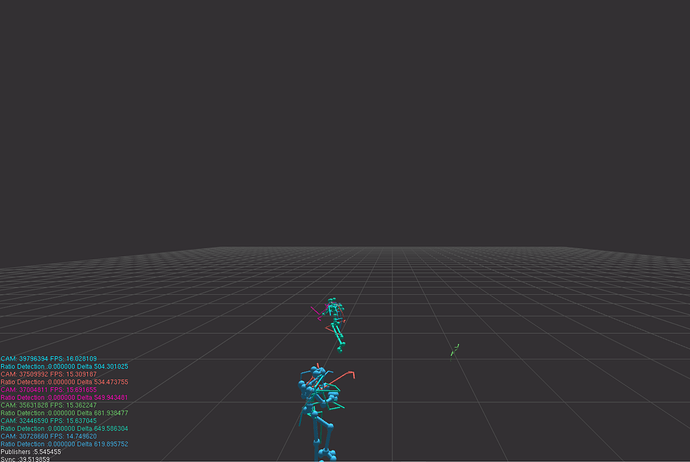Click the Ratio Detection line with Delta 504.301025

click(64, 367)
